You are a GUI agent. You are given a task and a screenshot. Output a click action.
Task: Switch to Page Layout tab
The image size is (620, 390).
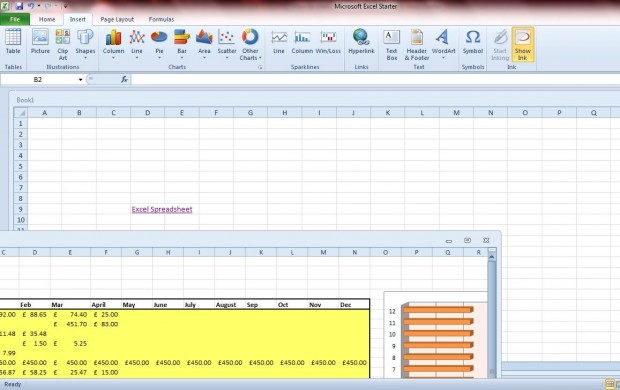(x=117, y=19)
